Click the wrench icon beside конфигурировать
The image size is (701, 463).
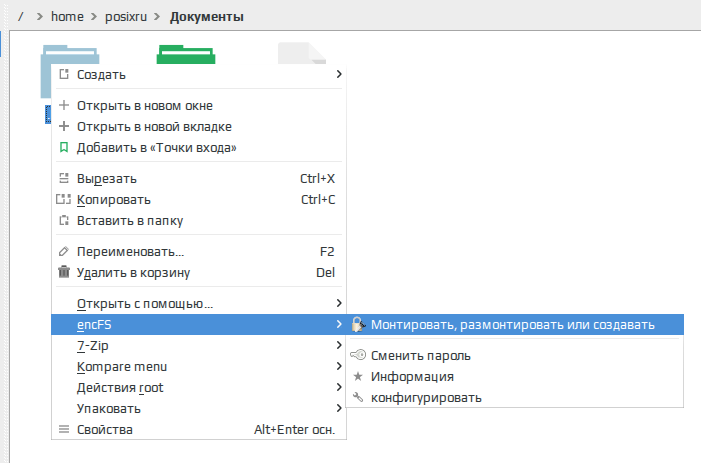pyautogui.click(x=358, y=397)
